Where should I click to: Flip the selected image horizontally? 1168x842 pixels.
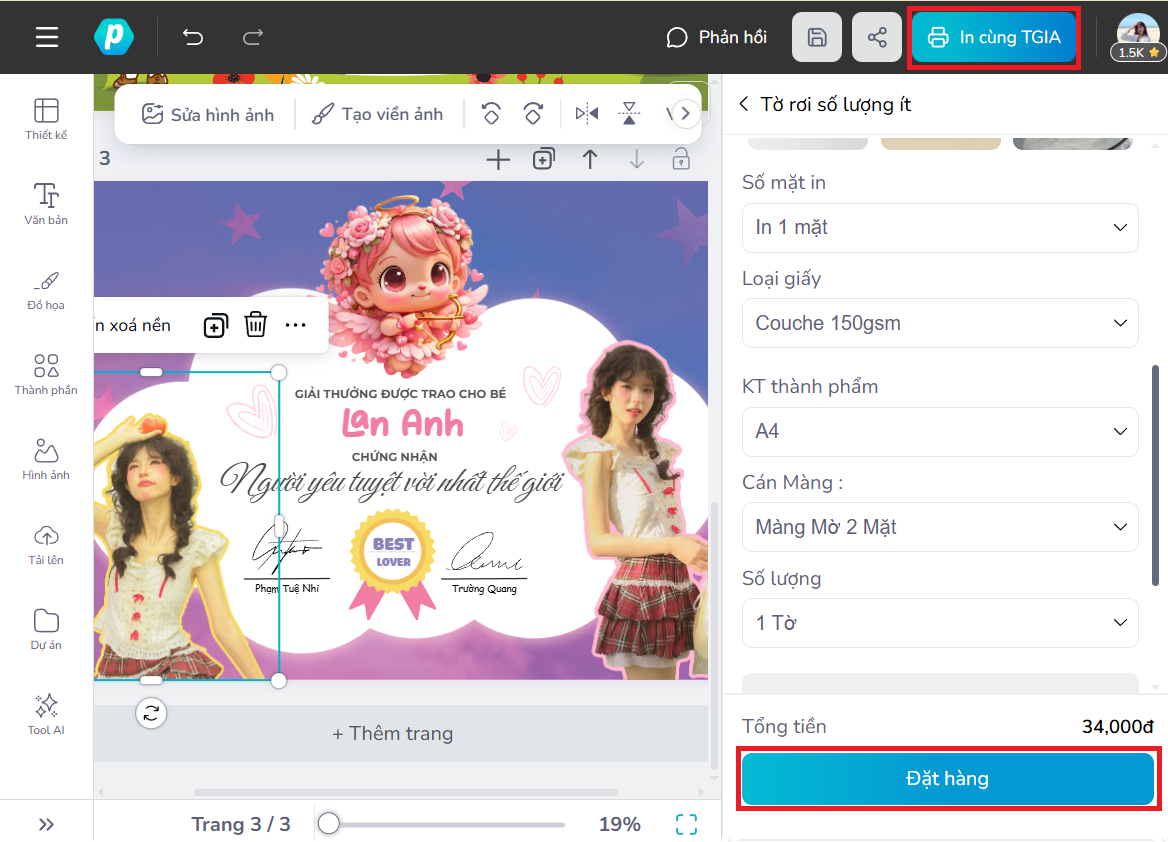(589, 113)
